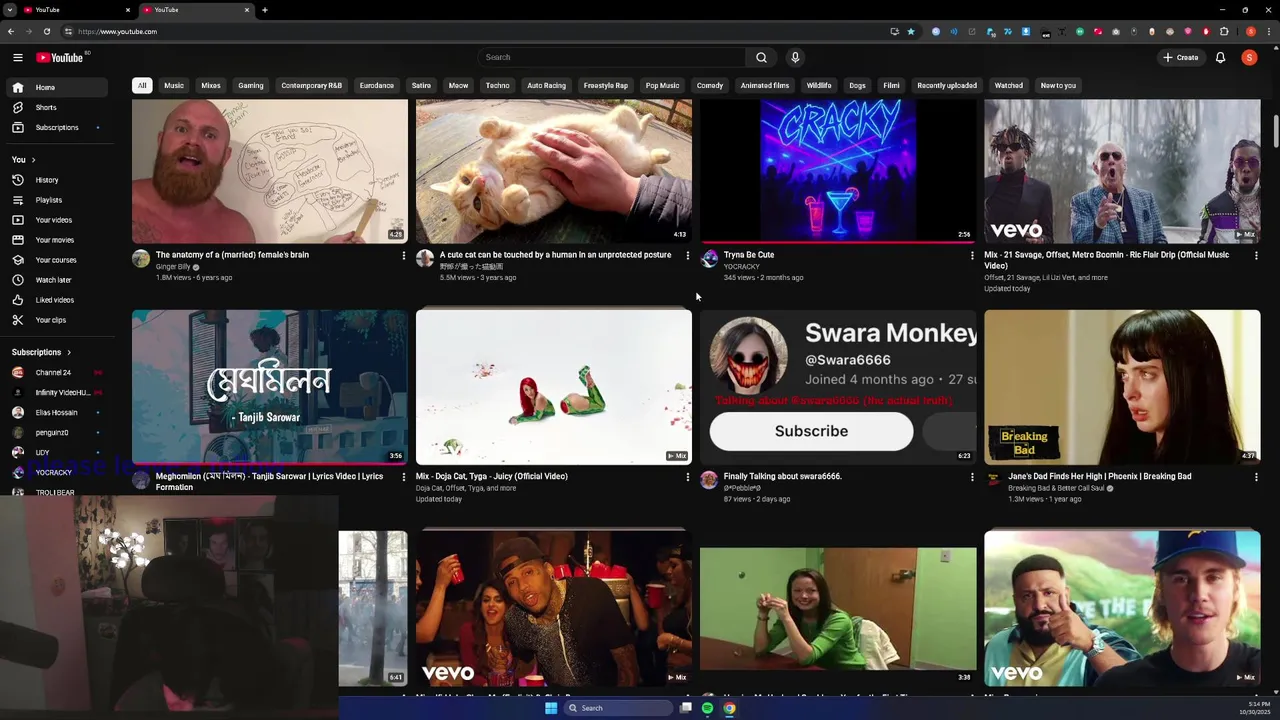This screenshot has height=720, width=1280.
Task: Open the notifications bell
Action: pos(1220,57)
